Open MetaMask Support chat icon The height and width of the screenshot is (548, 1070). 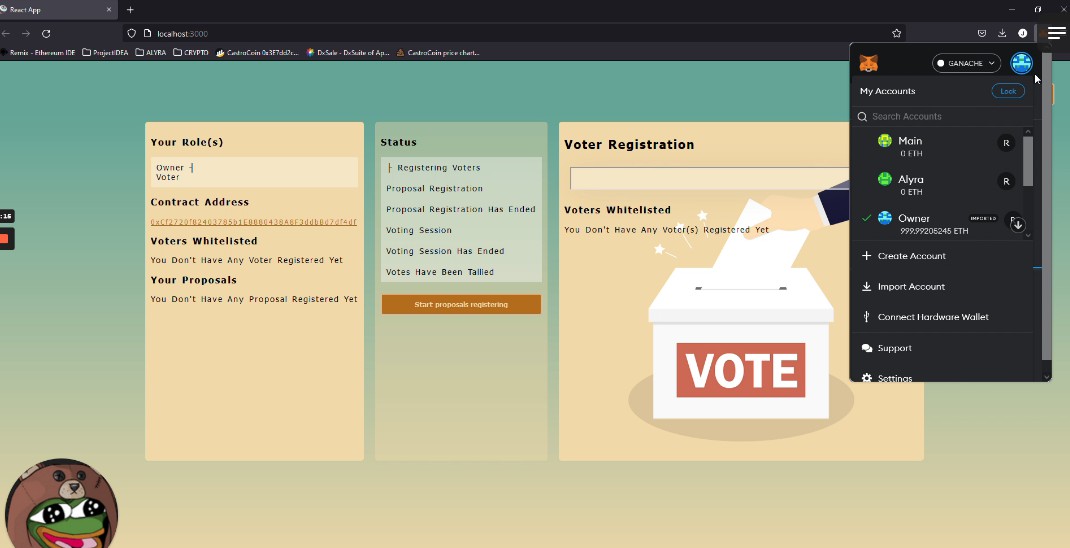click(x=866, y=348)
